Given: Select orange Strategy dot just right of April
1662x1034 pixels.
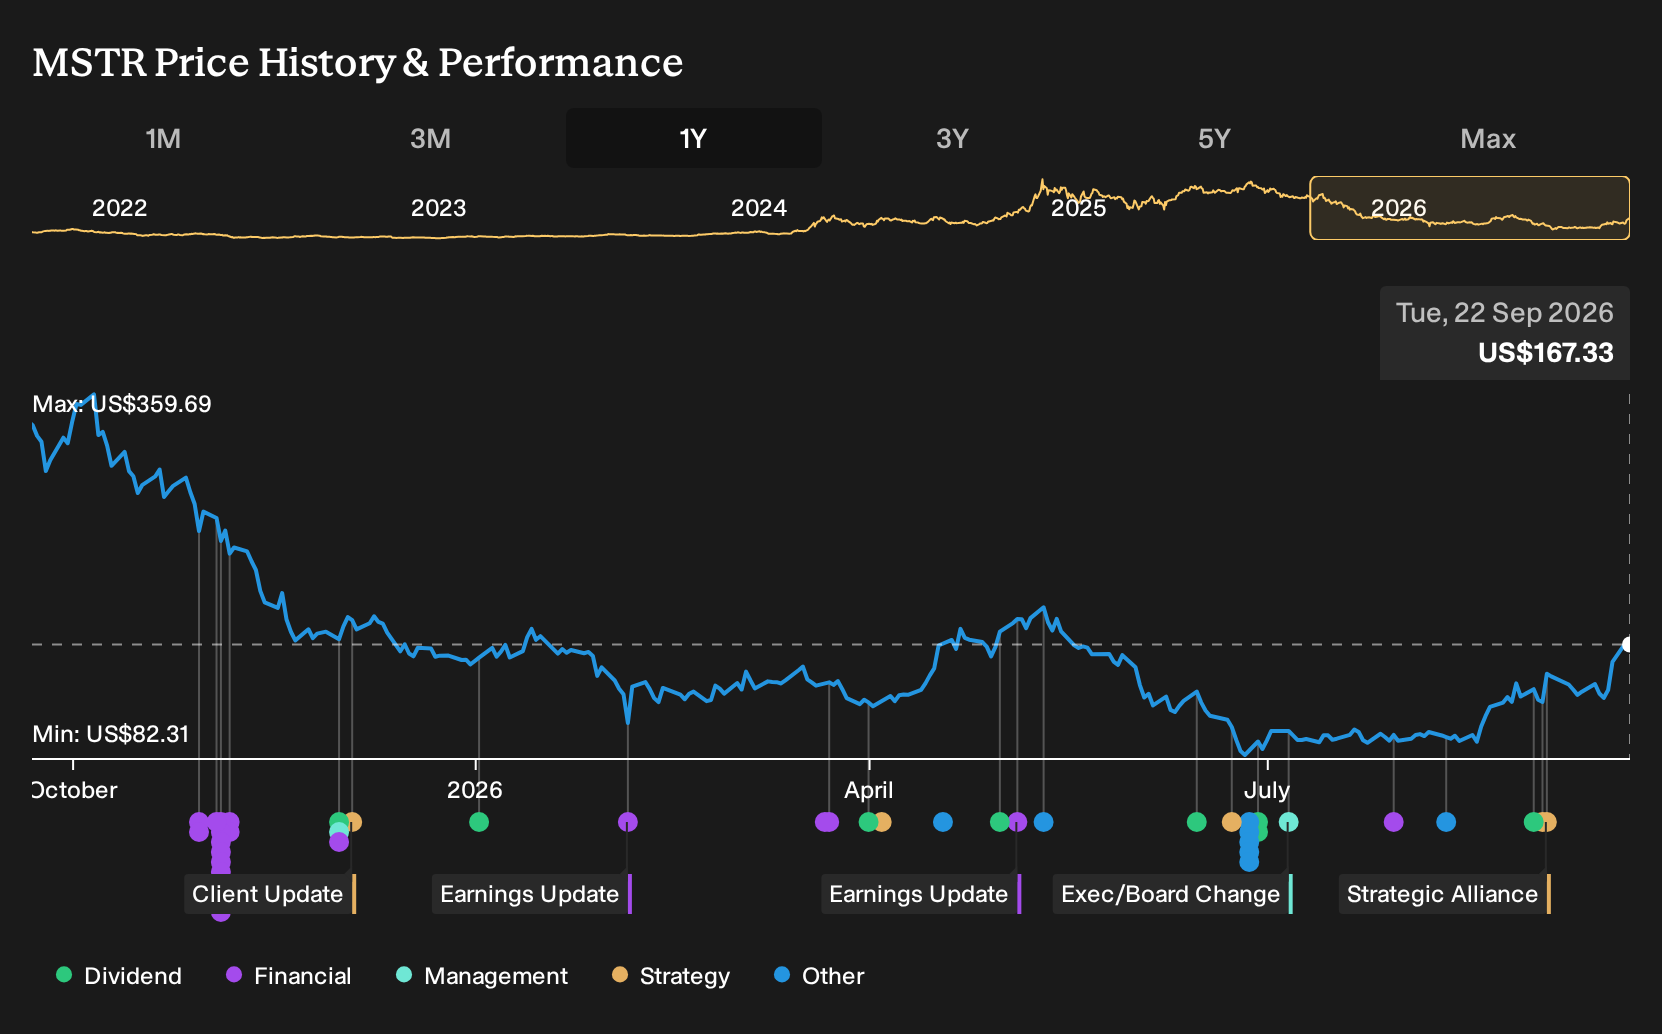Looking at the screenshot, I should pos(882,822).
